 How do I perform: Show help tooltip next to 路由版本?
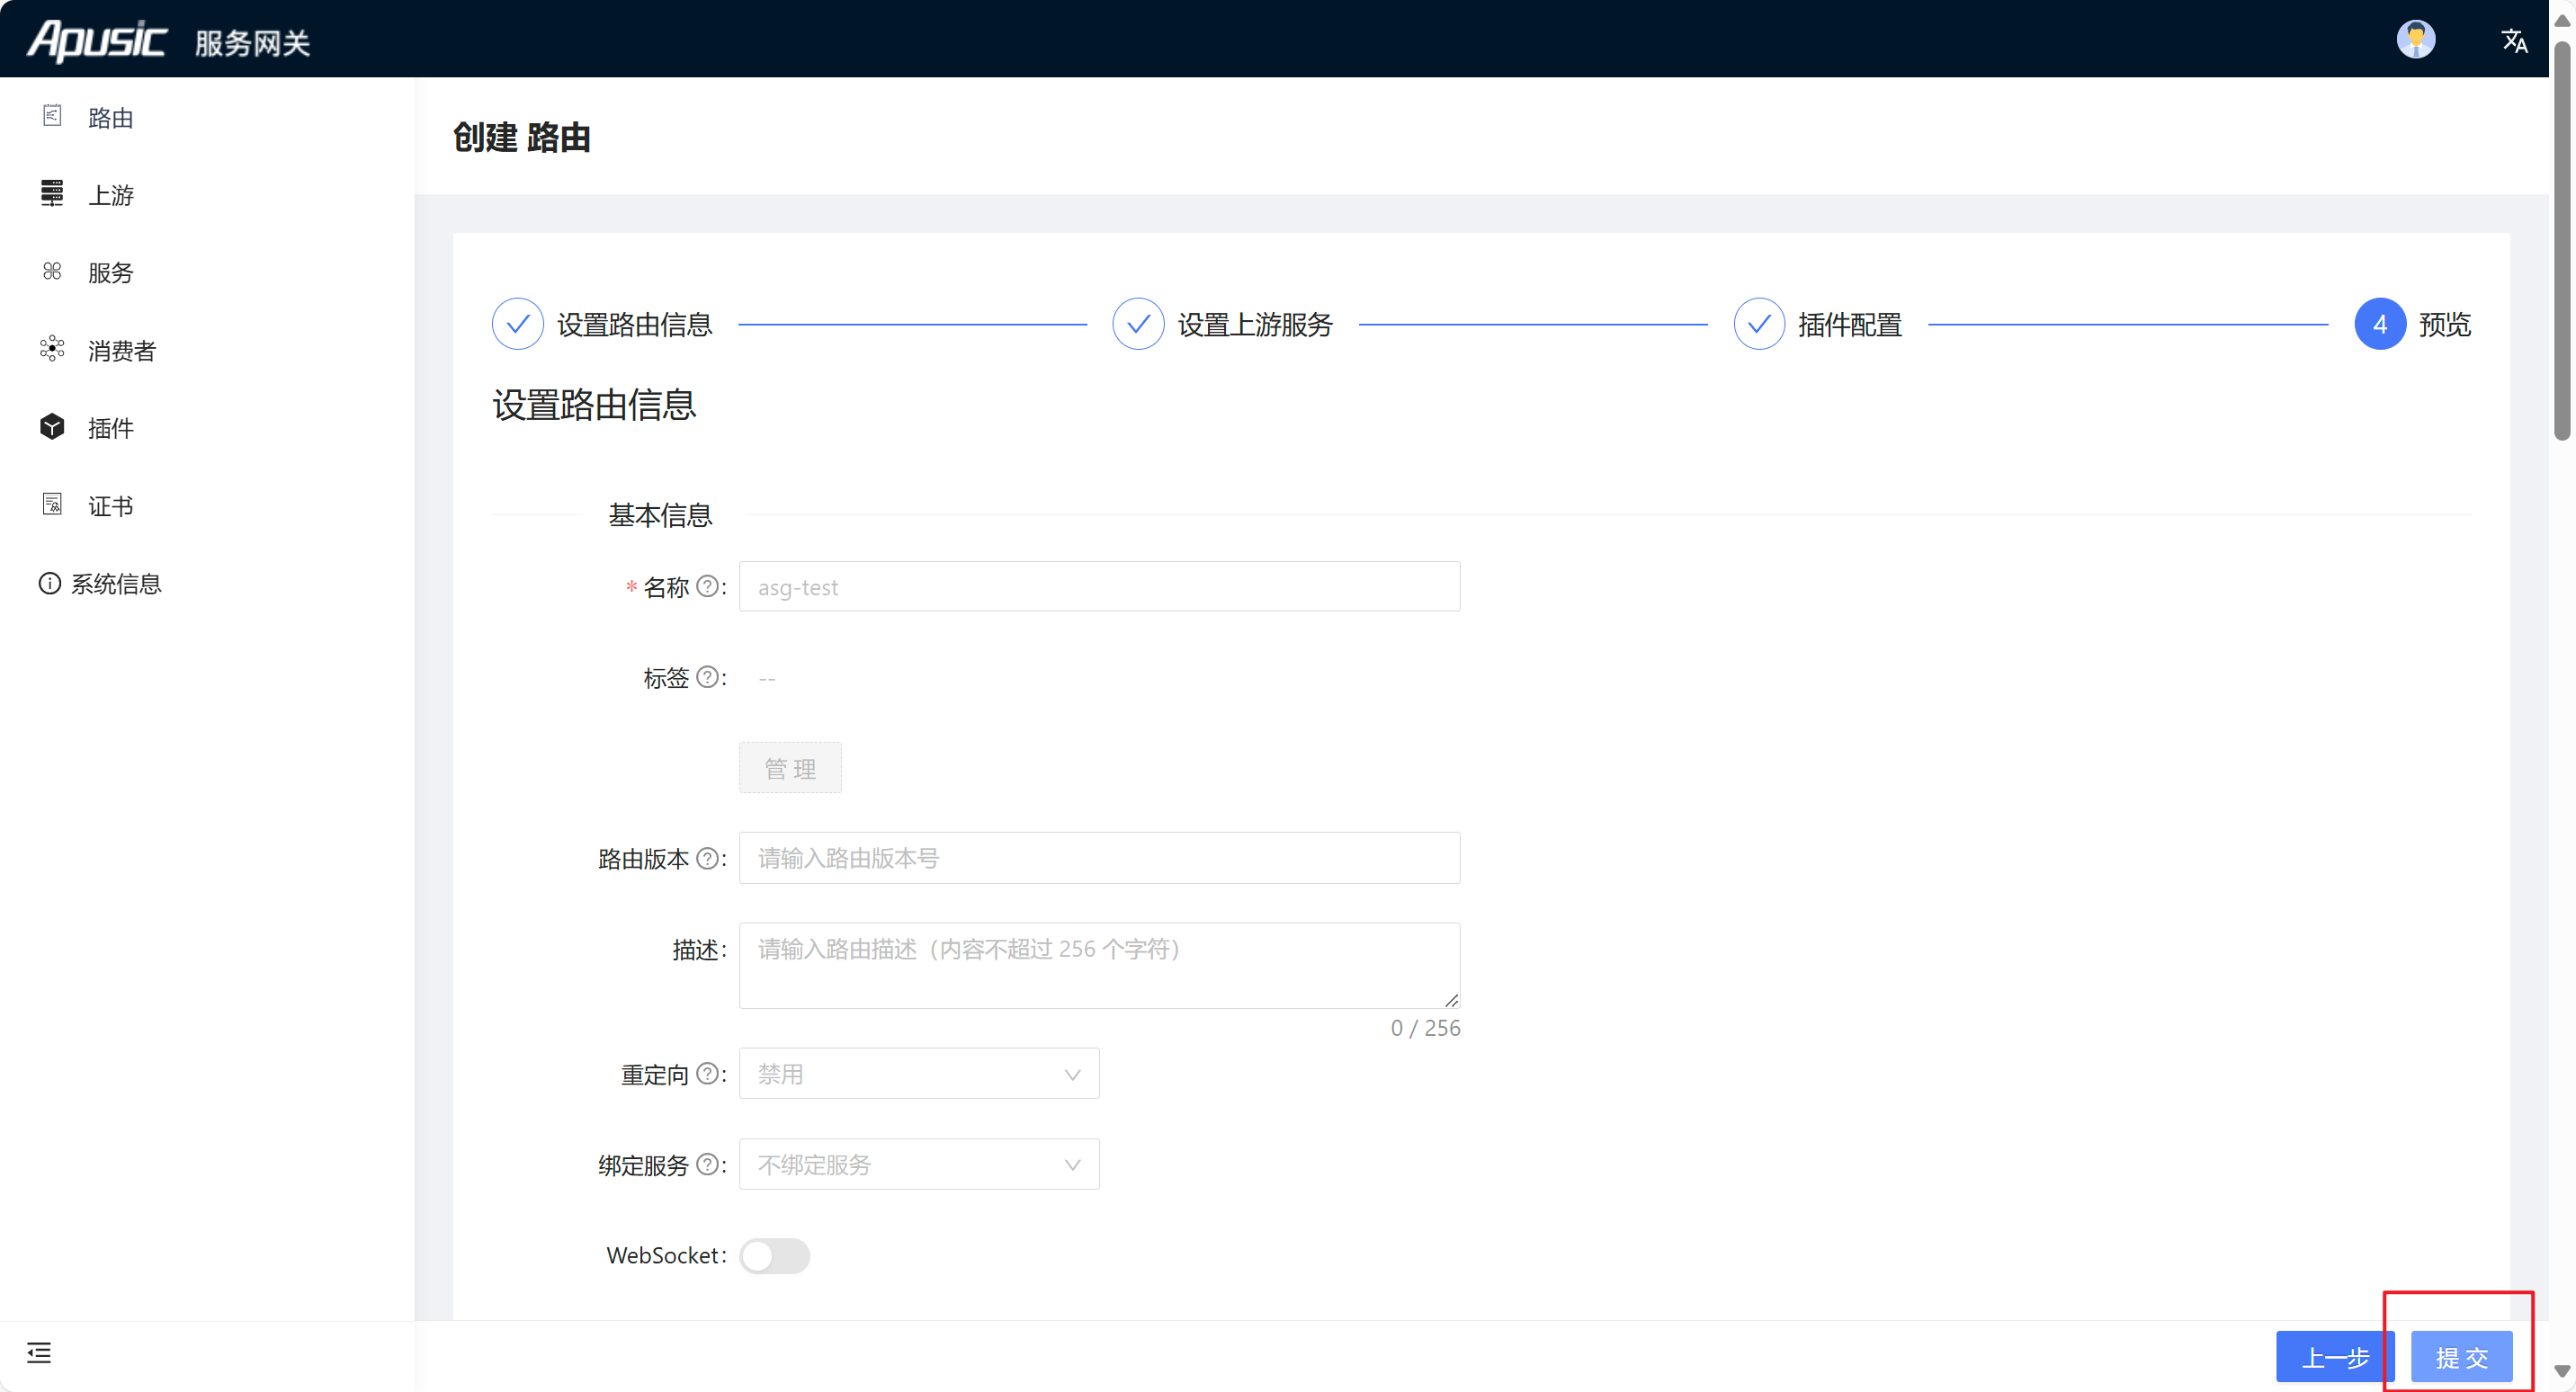(707, 858)
